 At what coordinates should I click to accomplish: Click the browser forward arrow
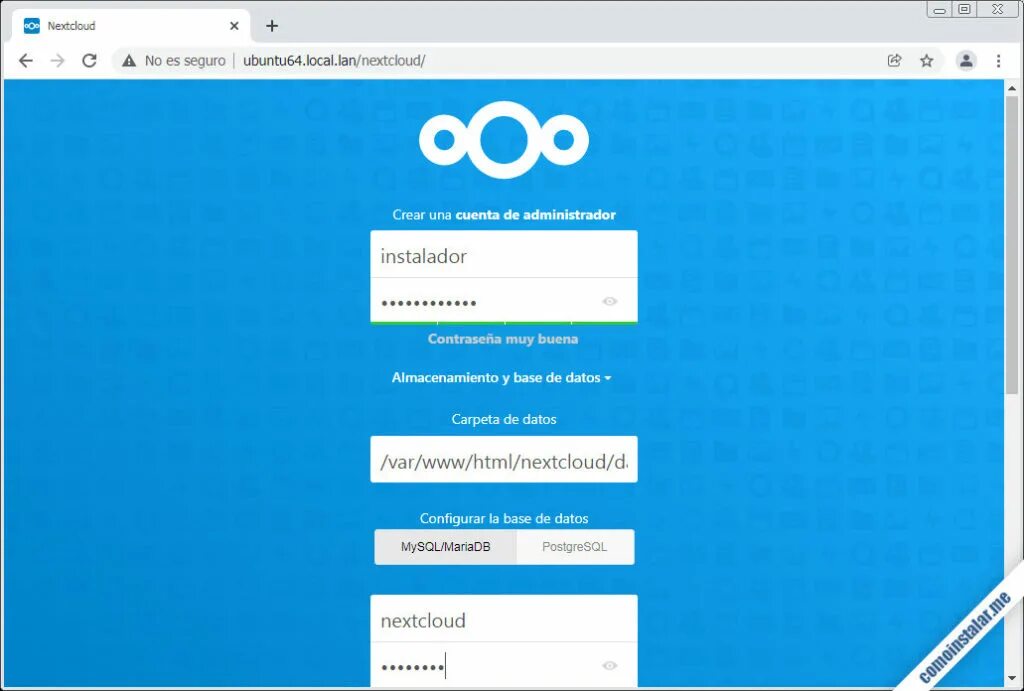pyautogui.click(x=57, y=61)
